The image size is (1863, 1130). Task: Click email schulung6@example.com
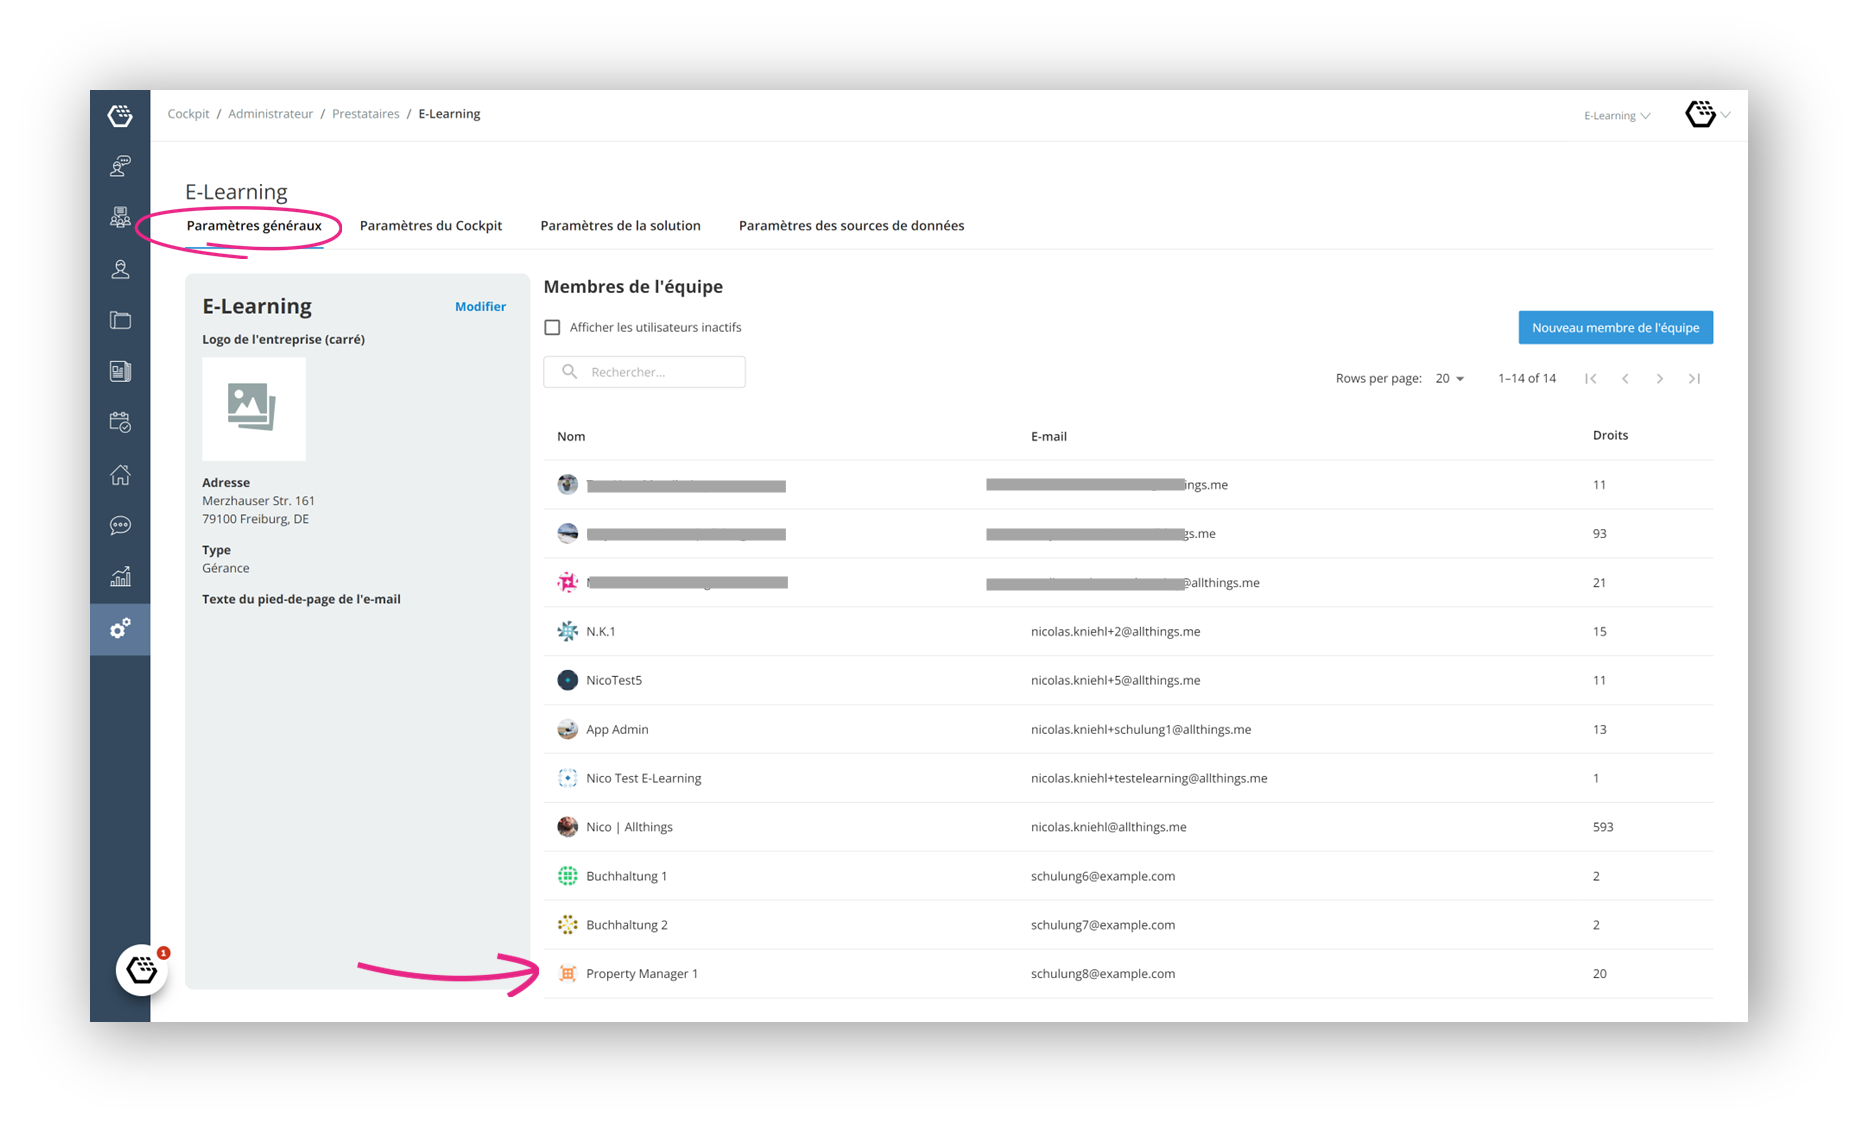1103,876
